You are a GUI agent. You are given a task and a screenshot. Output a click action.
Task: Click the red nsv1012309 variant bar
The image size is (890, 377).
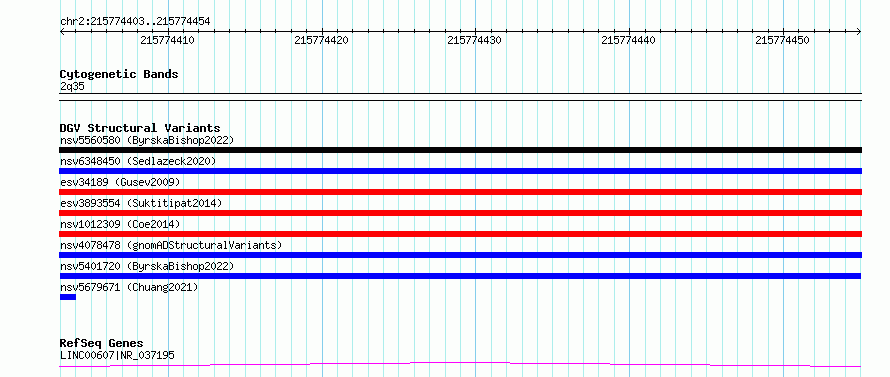click(x=460, y=234)
